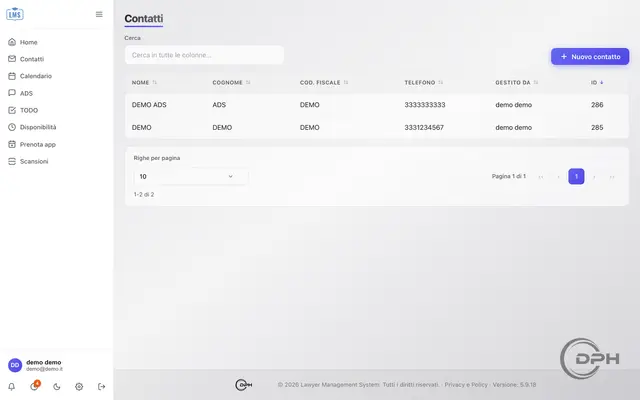Sort by TELEFONO column arrows
640x400 pixels.
(x=440, y=82)
